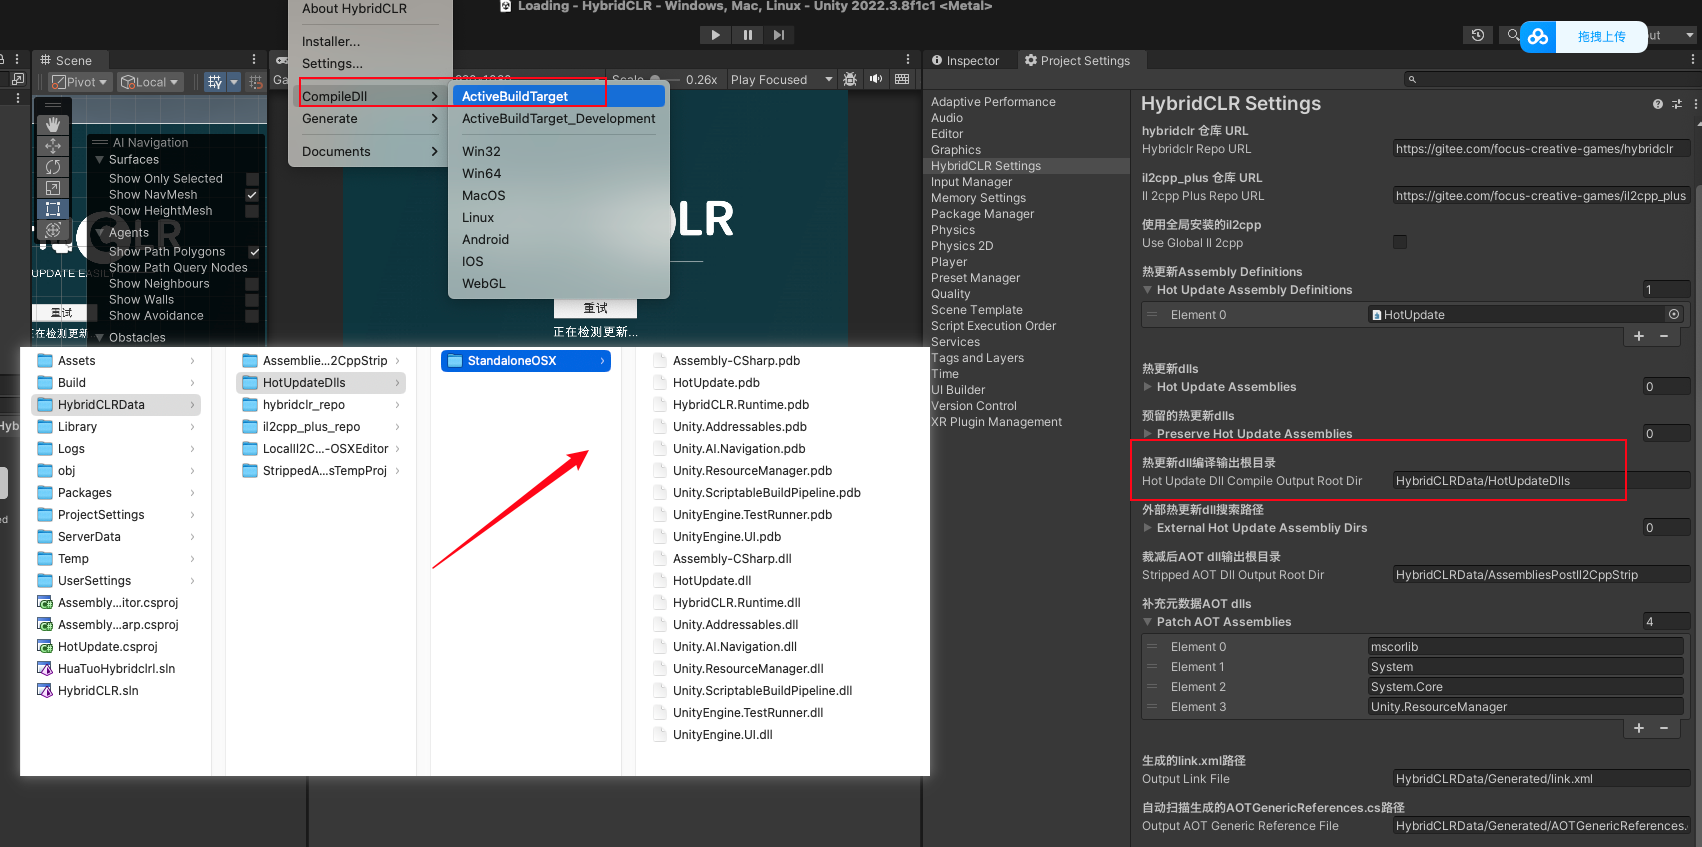Open Game view panel more options
1702x847 pixels.
[x=908, y=60]
